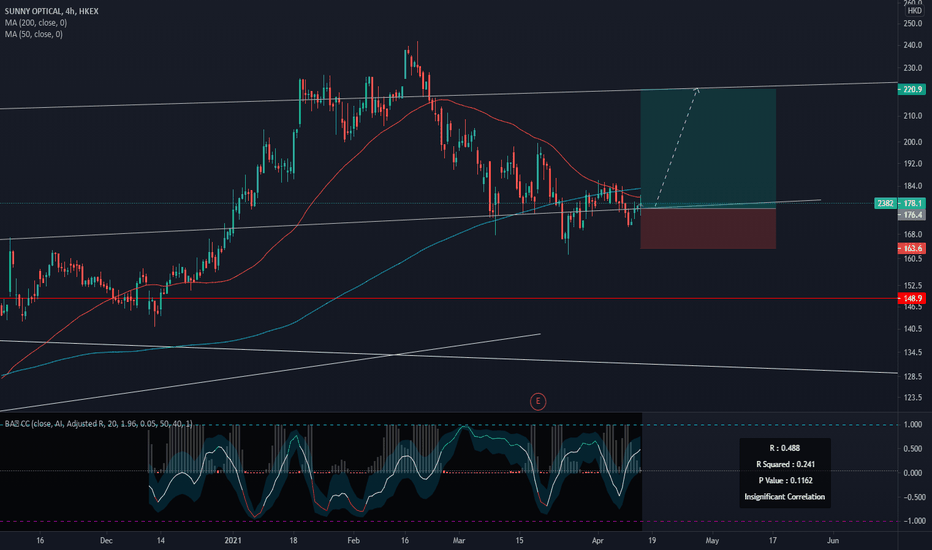Click the 2021 date label on time axis

click(x=233, y=540)
